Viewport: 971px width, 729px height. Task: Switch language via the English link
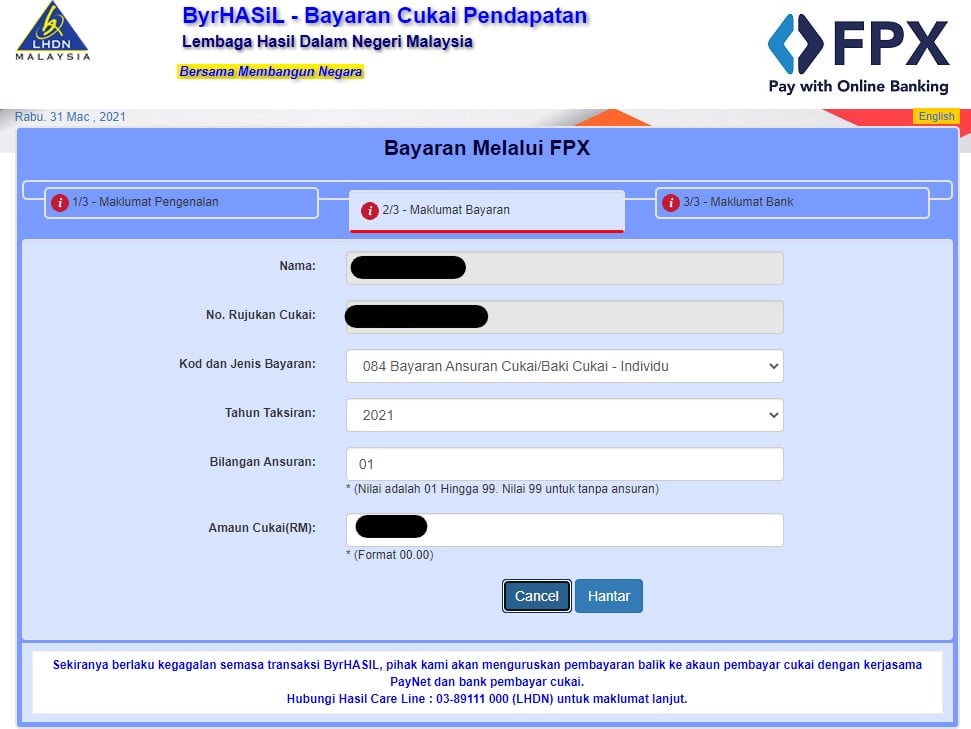click(936, 116)
